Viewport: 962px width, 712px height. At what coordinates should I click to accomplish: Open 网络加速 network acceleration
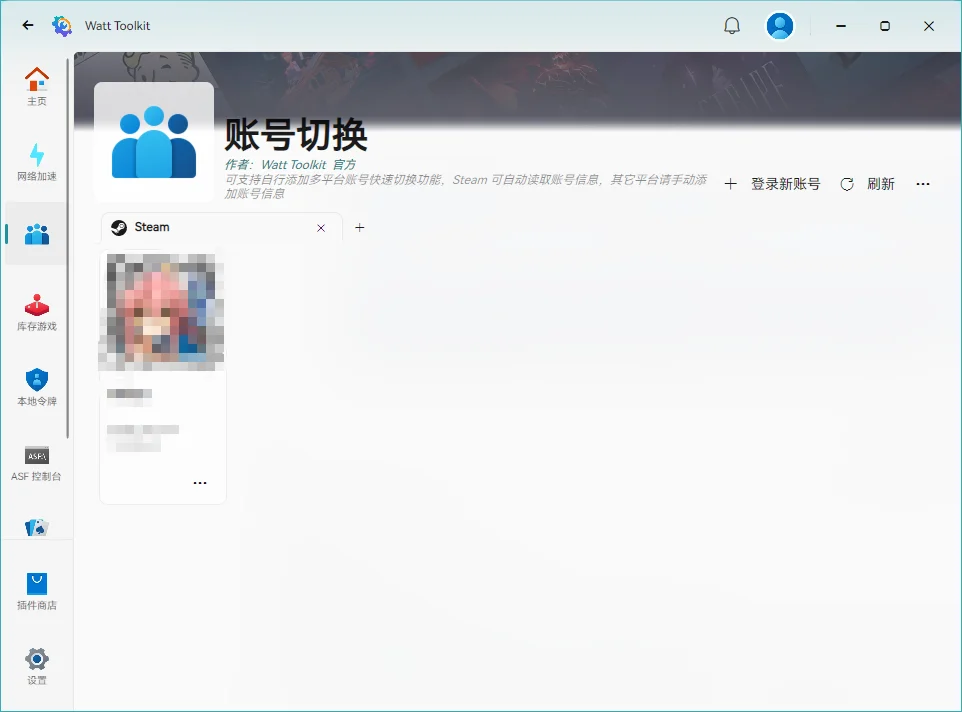[x=37, y=162]
